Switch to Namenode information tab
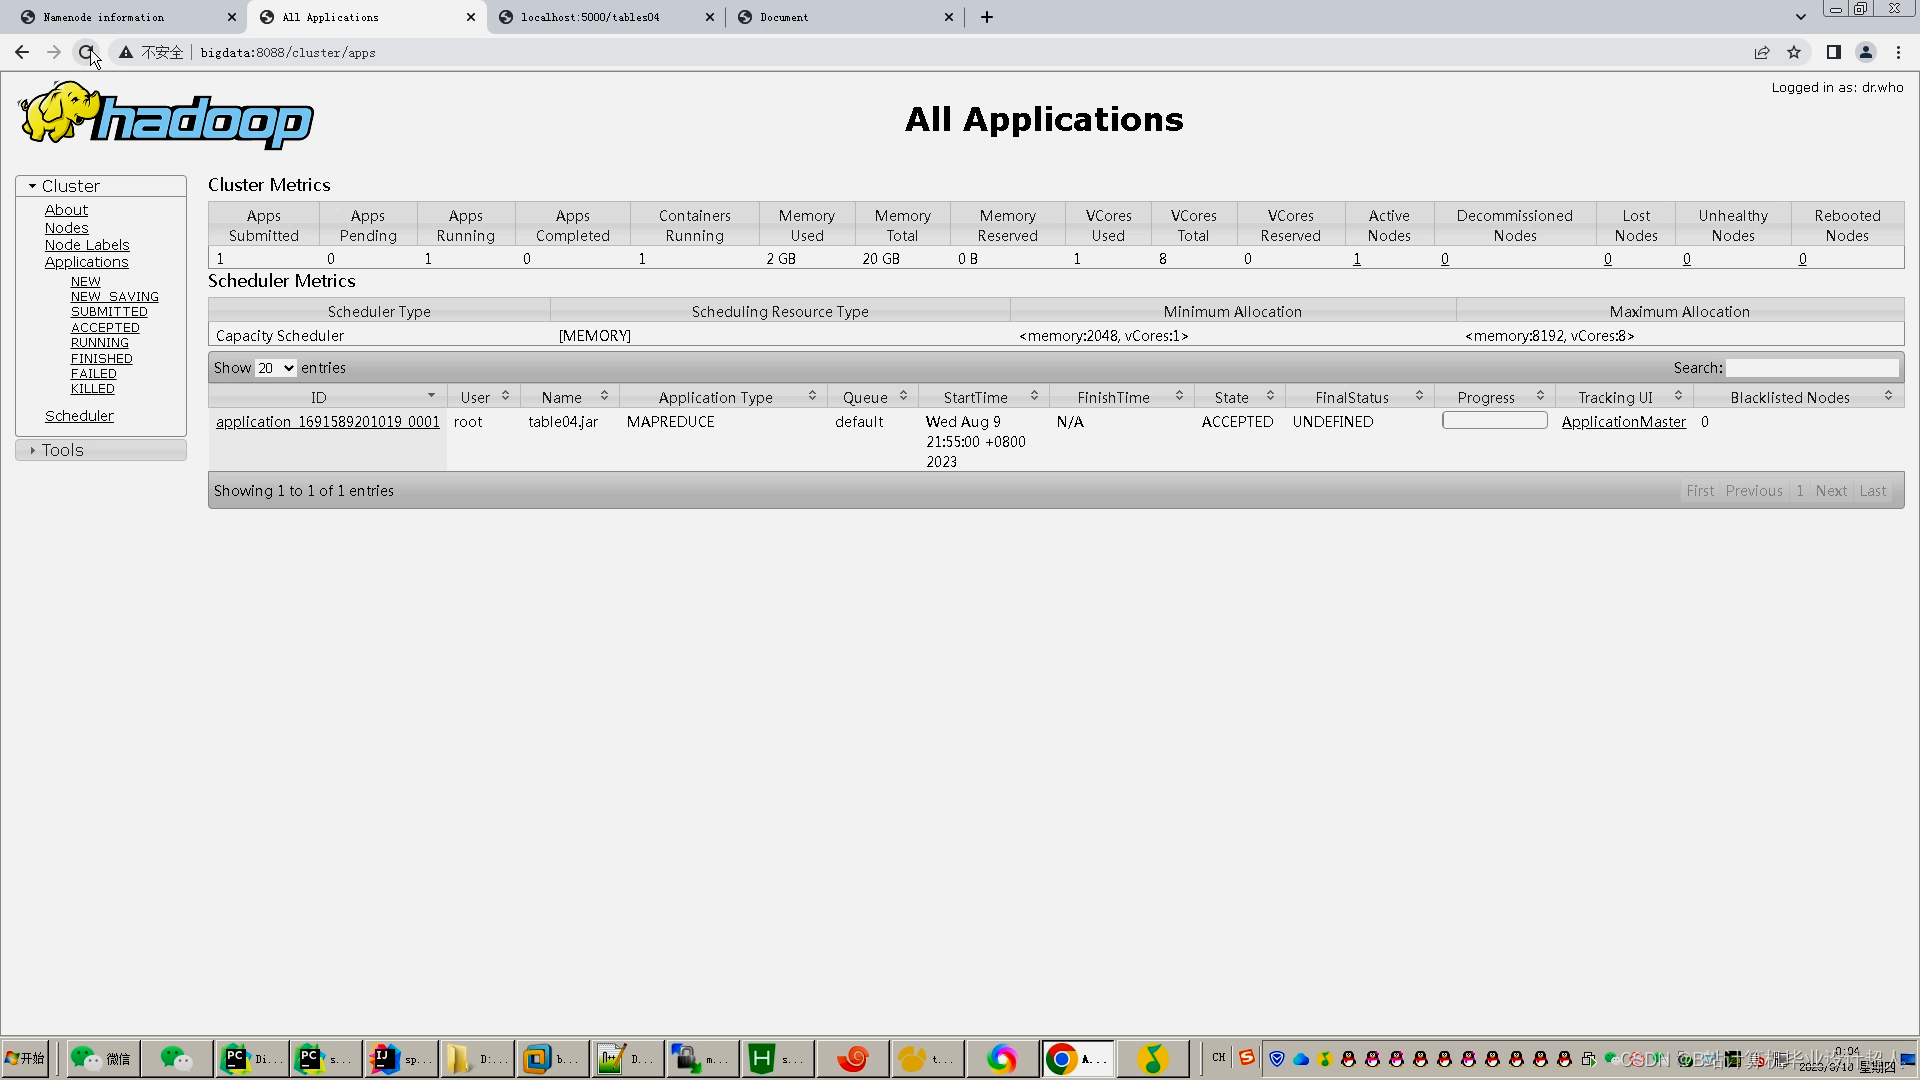 [x=104, y=17]
